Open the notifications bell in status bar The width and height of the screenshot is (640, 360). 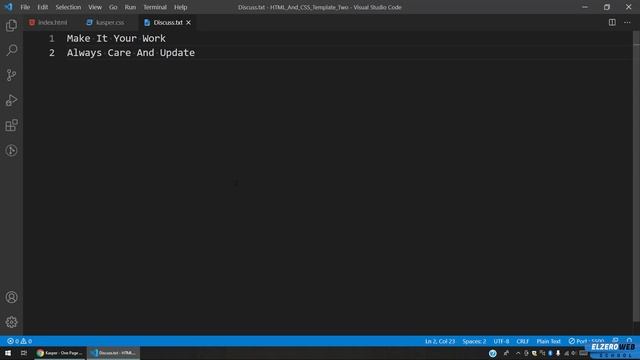[629, 341]
